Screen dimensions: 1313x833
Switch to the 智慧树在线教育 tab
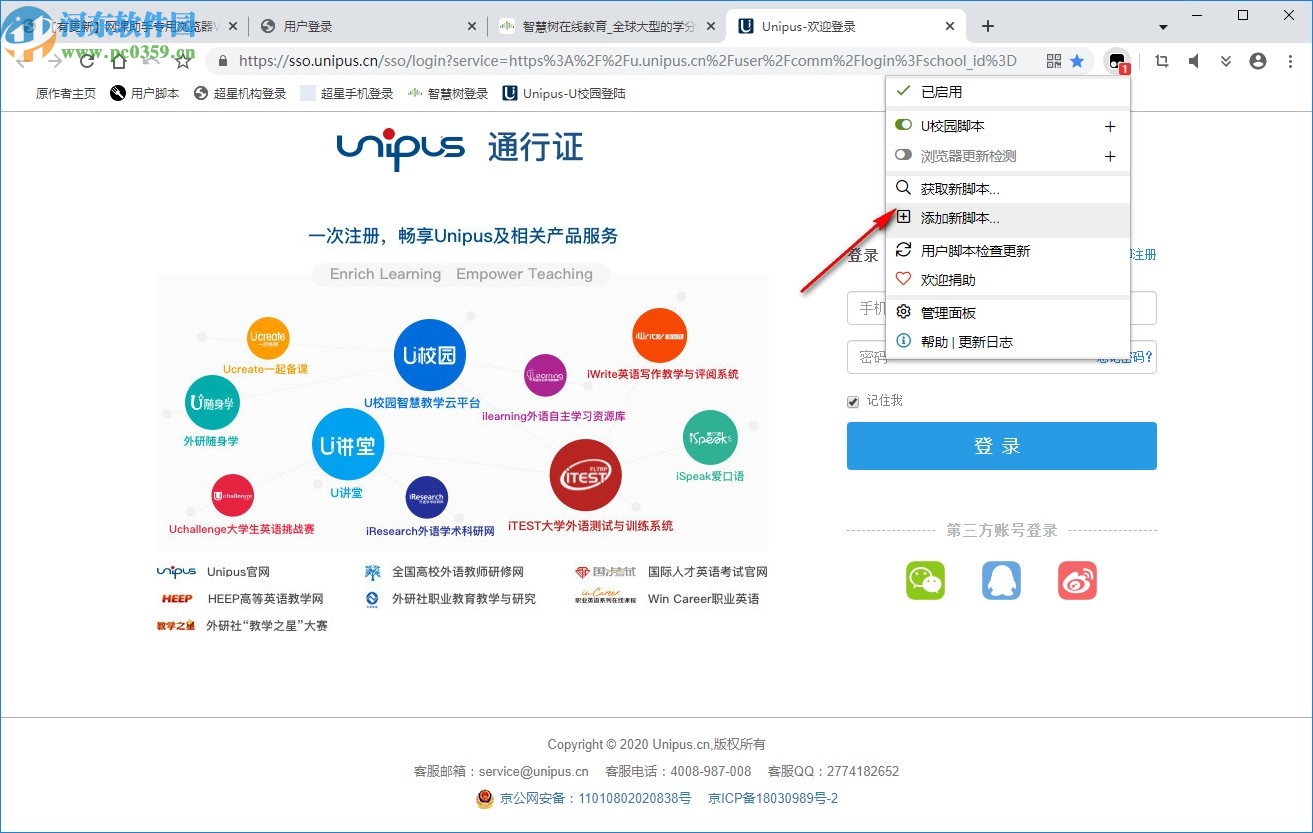pyautogui.click(x=590, y=25)
